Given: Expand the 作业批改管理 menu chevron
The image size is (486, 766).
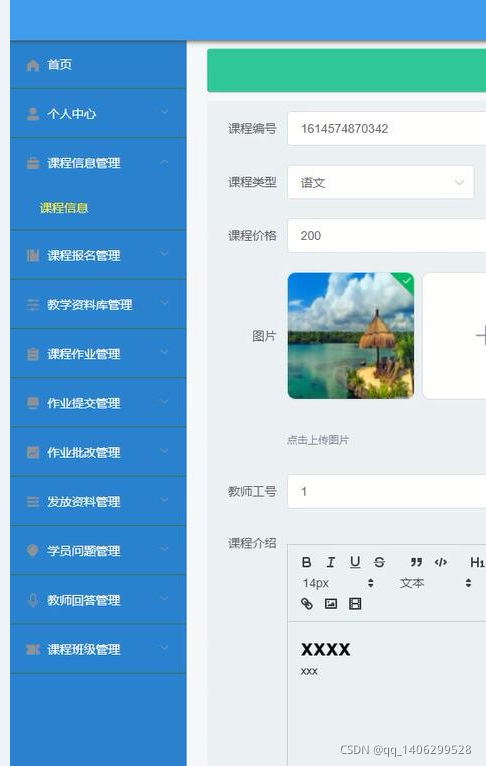Looking at the screenshot, I should [x=165, y=450].
